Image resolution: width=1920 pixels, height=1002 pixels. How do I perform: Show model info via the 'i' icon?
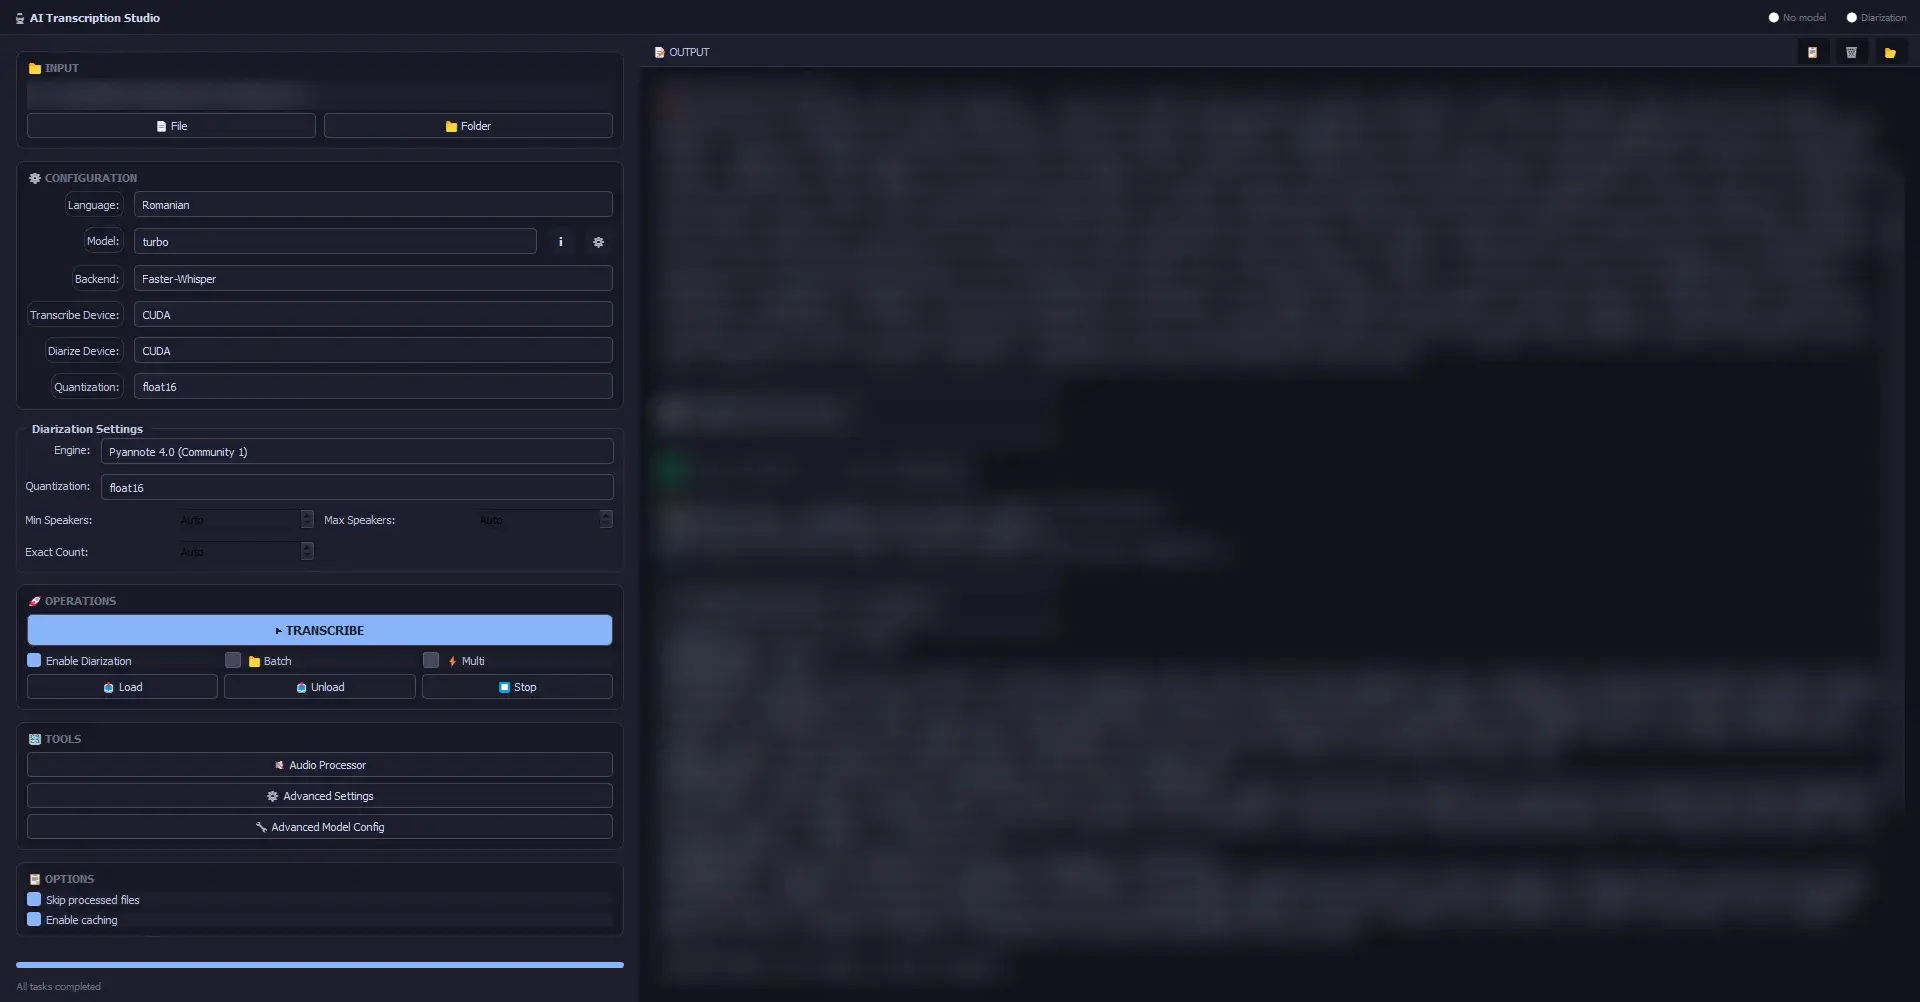tap(560, 242)
